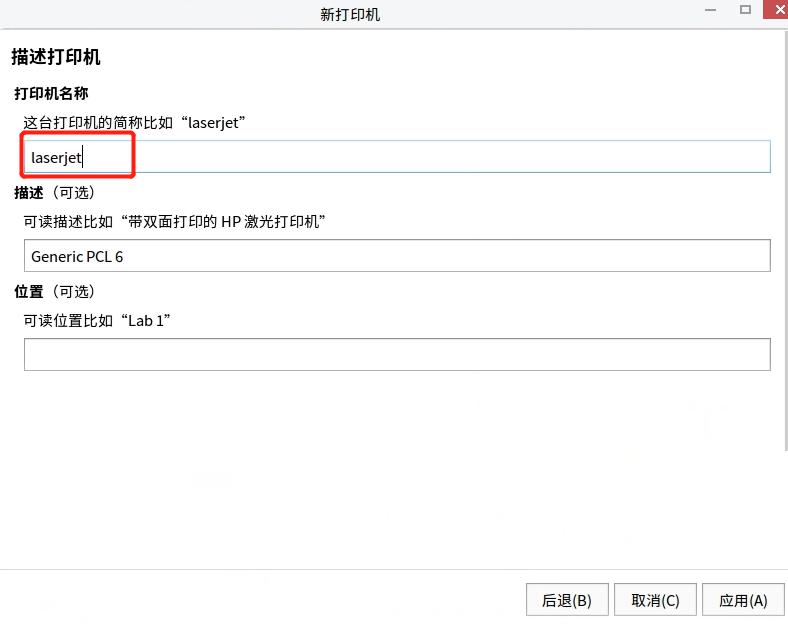Viewport: 788px width, 624px height.
Task: Minimize the 新打印机 window
Action: (710, 10)
